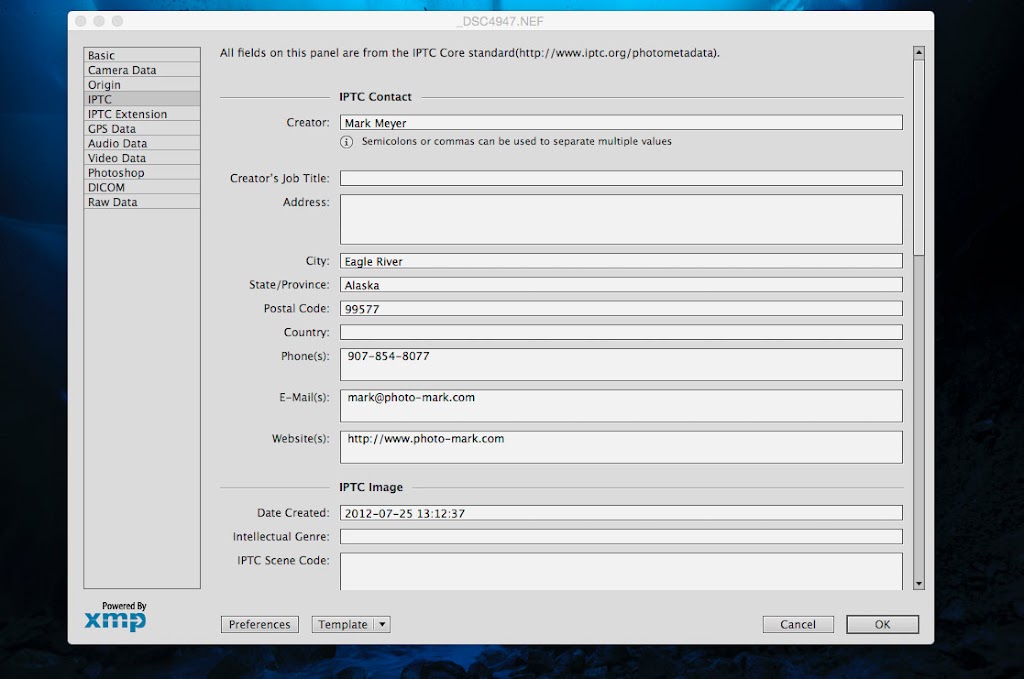Edit the Date Created field
This screenshot has height=679, width=1024.
[621, 513]
